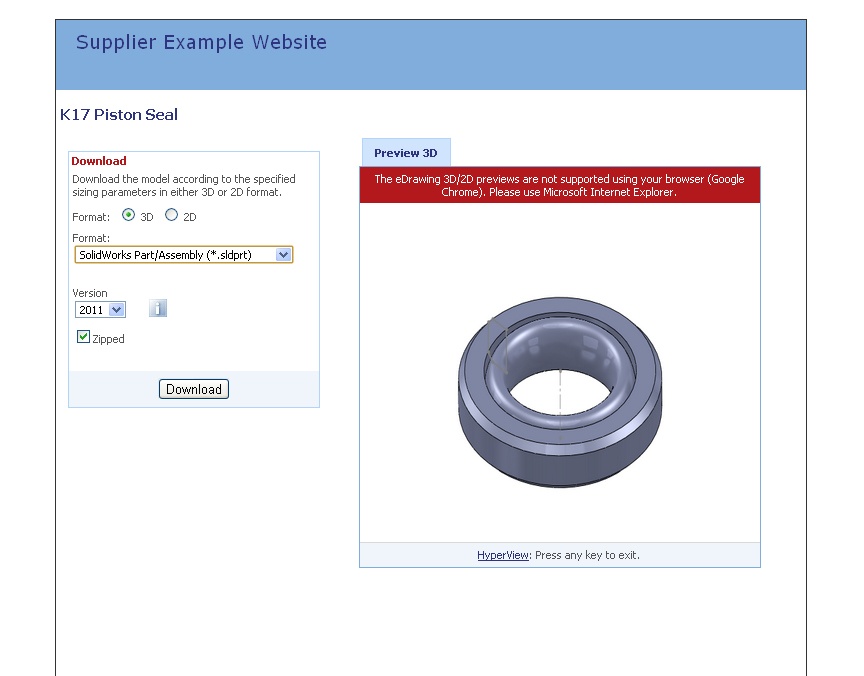Click the Supplier Example Website header title
Viewport: 864px width, 676px height.
click(201, 42)
